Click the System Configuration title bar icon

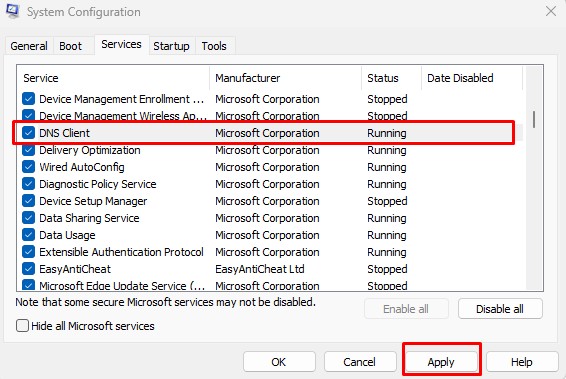click(x=13, y=11)
